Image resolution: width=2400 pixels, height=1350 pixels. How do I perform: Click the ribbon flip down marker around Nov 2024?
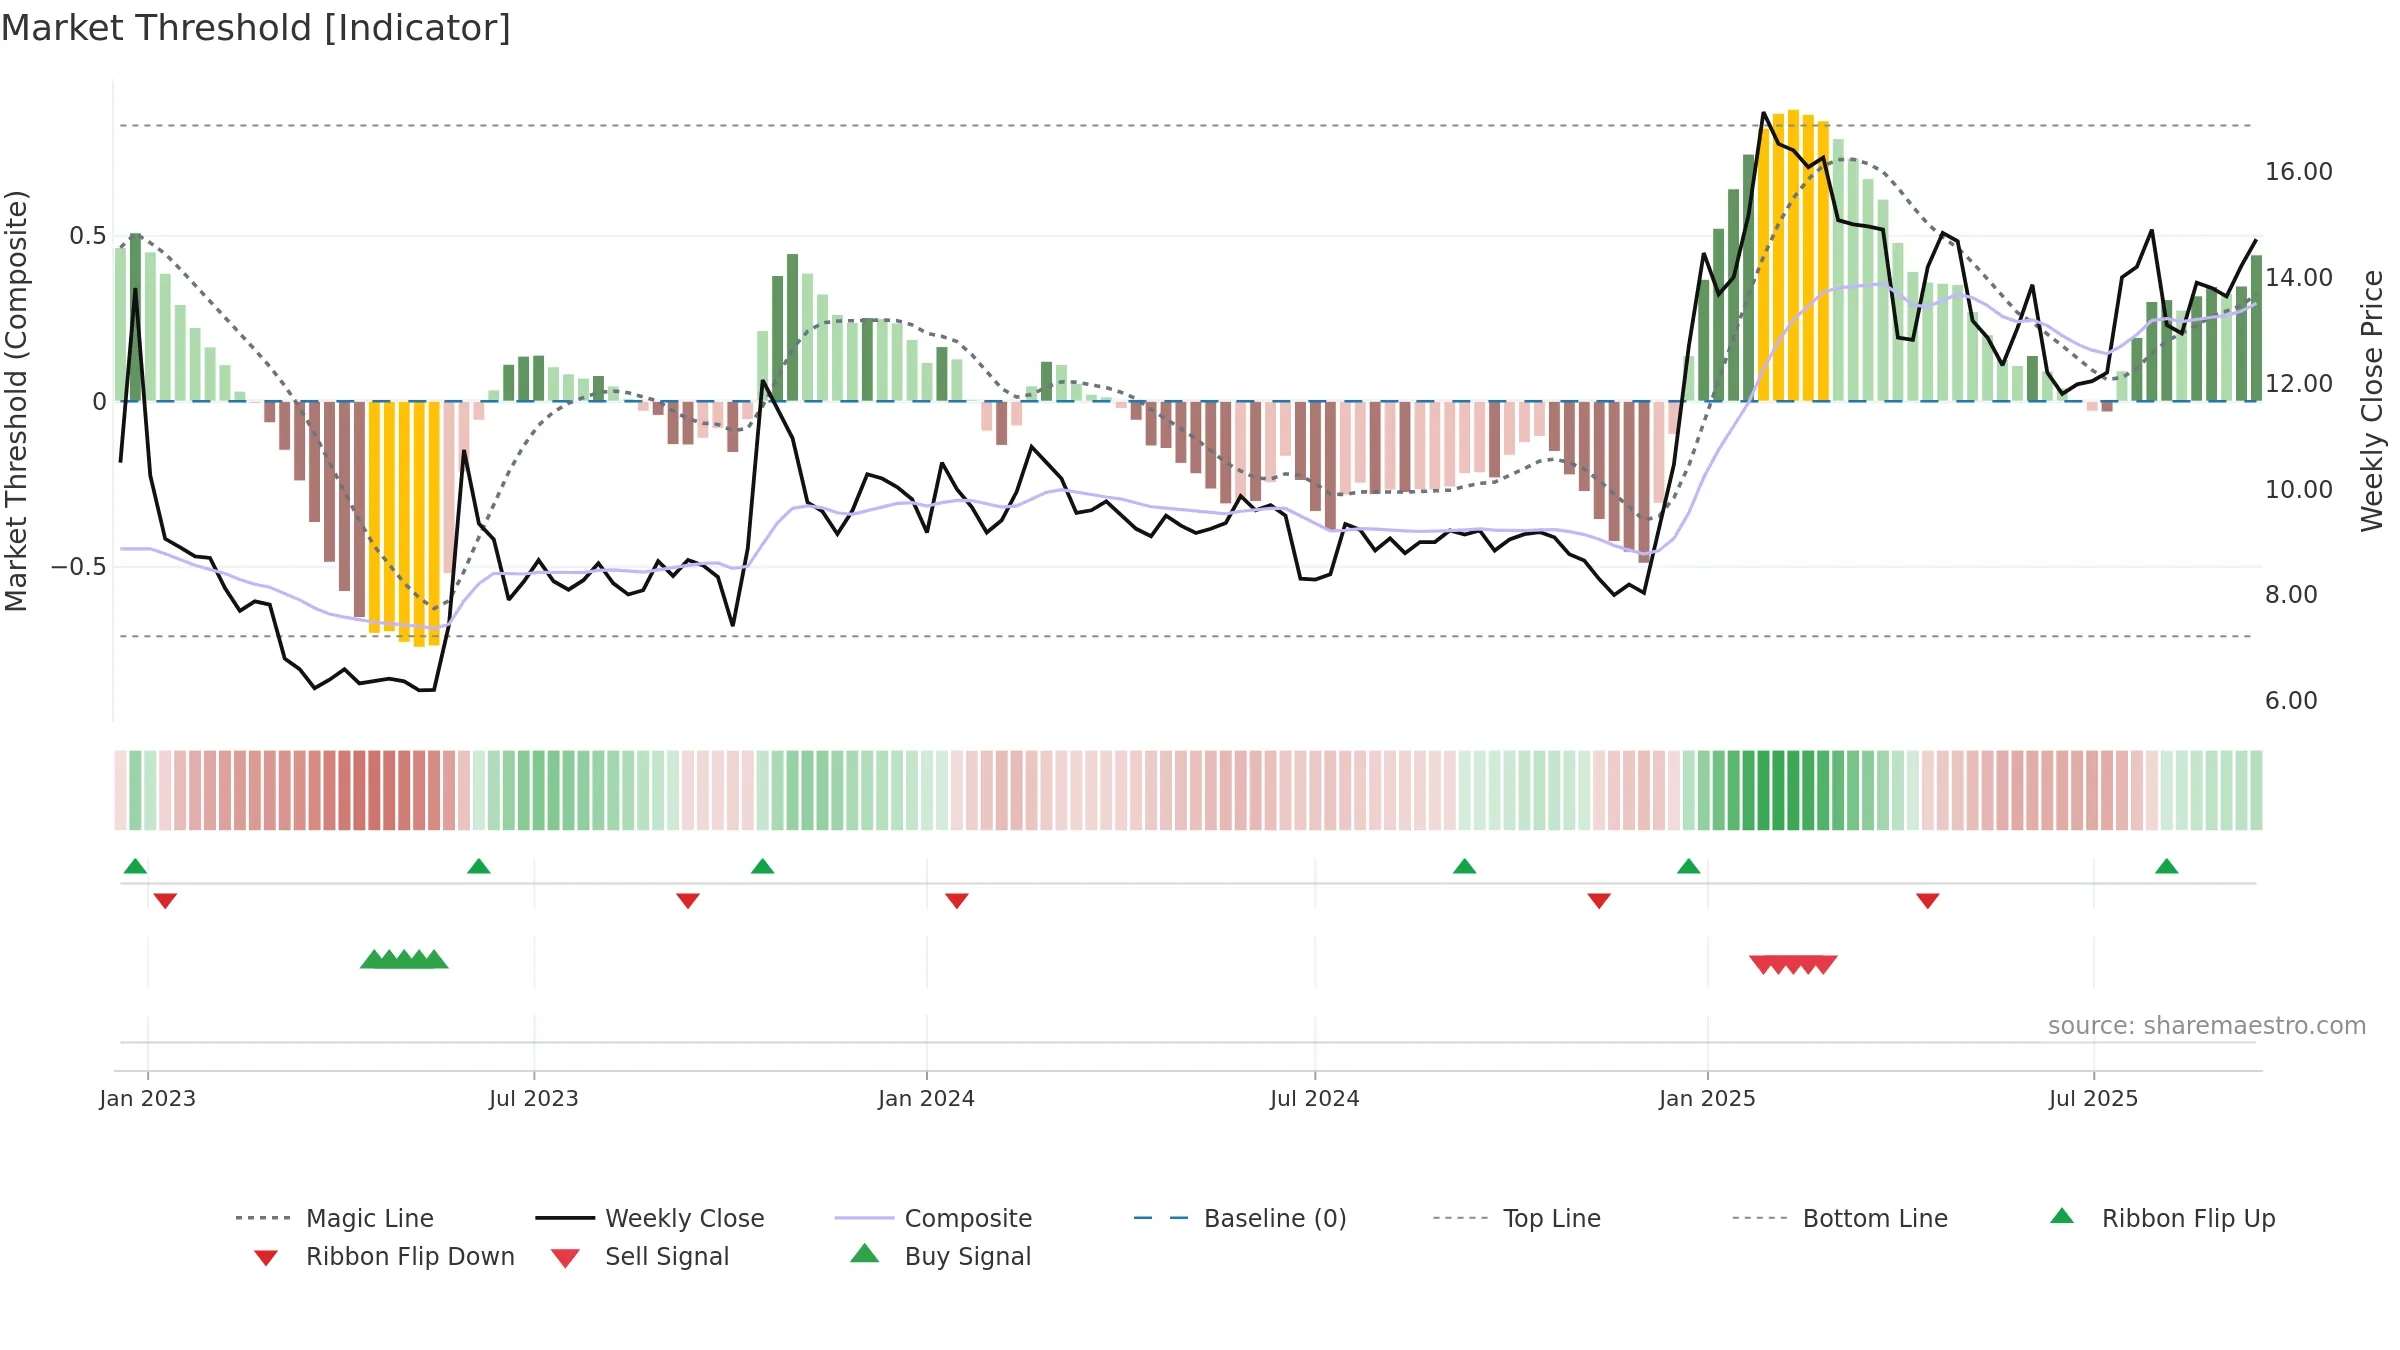coord(1599,901)
